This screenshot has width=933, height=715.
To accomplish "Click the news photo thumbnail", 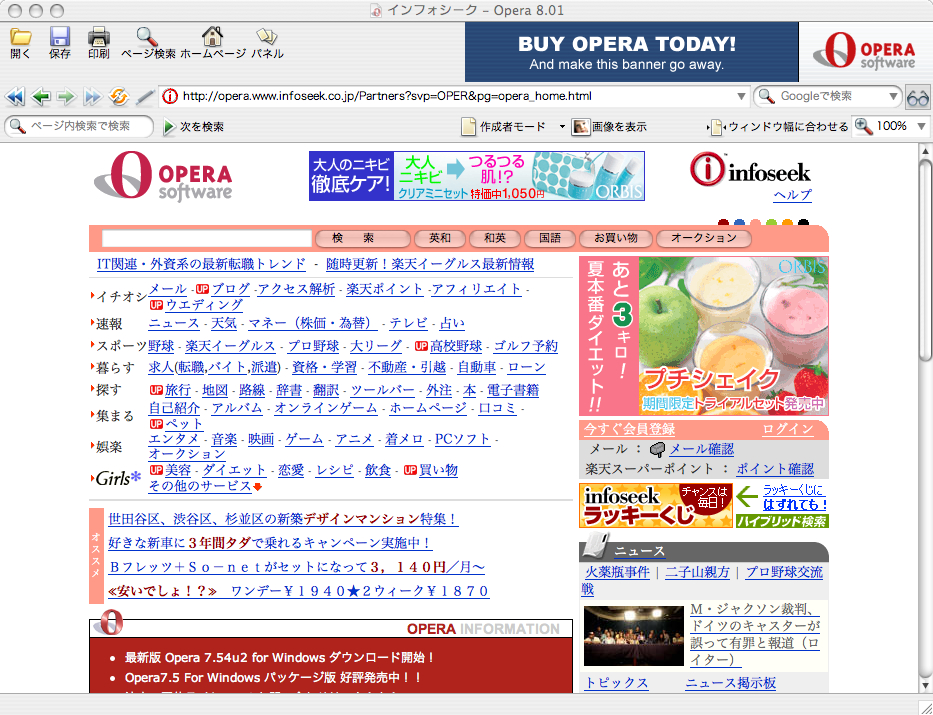I will [x=634, y=636].
